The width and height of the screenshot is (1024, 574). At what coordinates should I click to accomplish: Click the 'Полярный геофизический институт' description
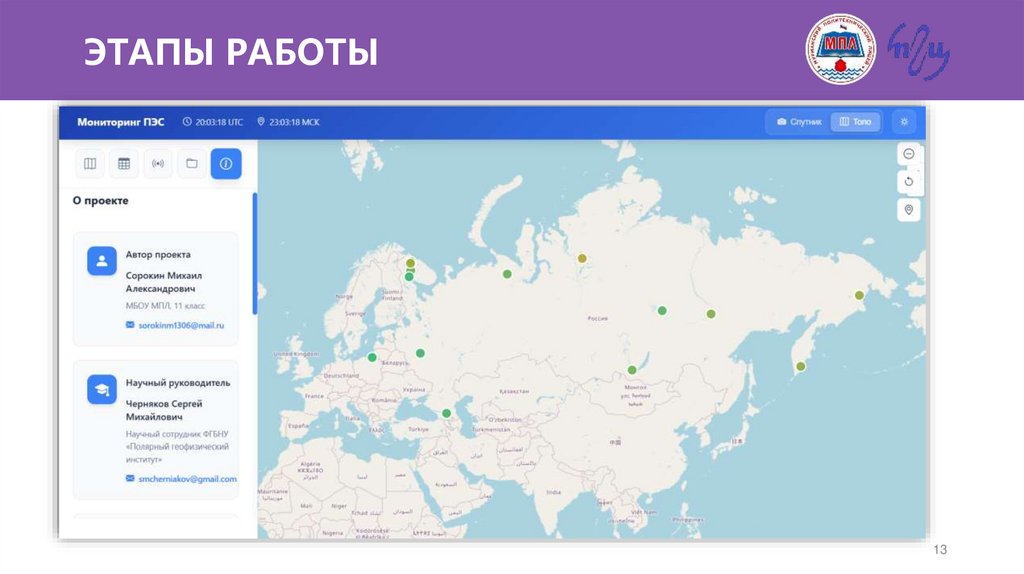click(x=177, y=447)
